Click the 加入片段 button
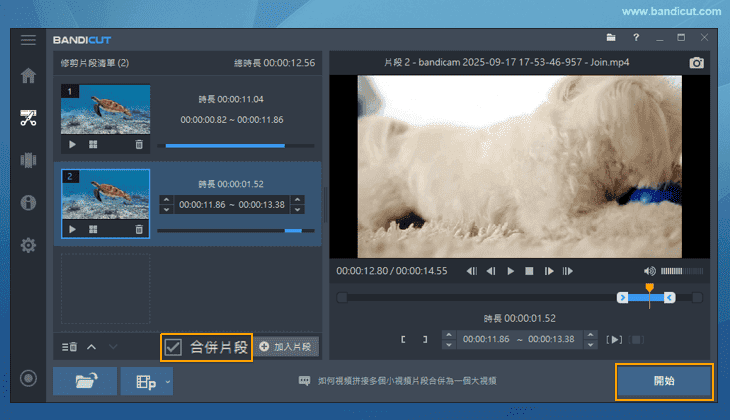This screenshot has width=730, height=420. [285, 347]
